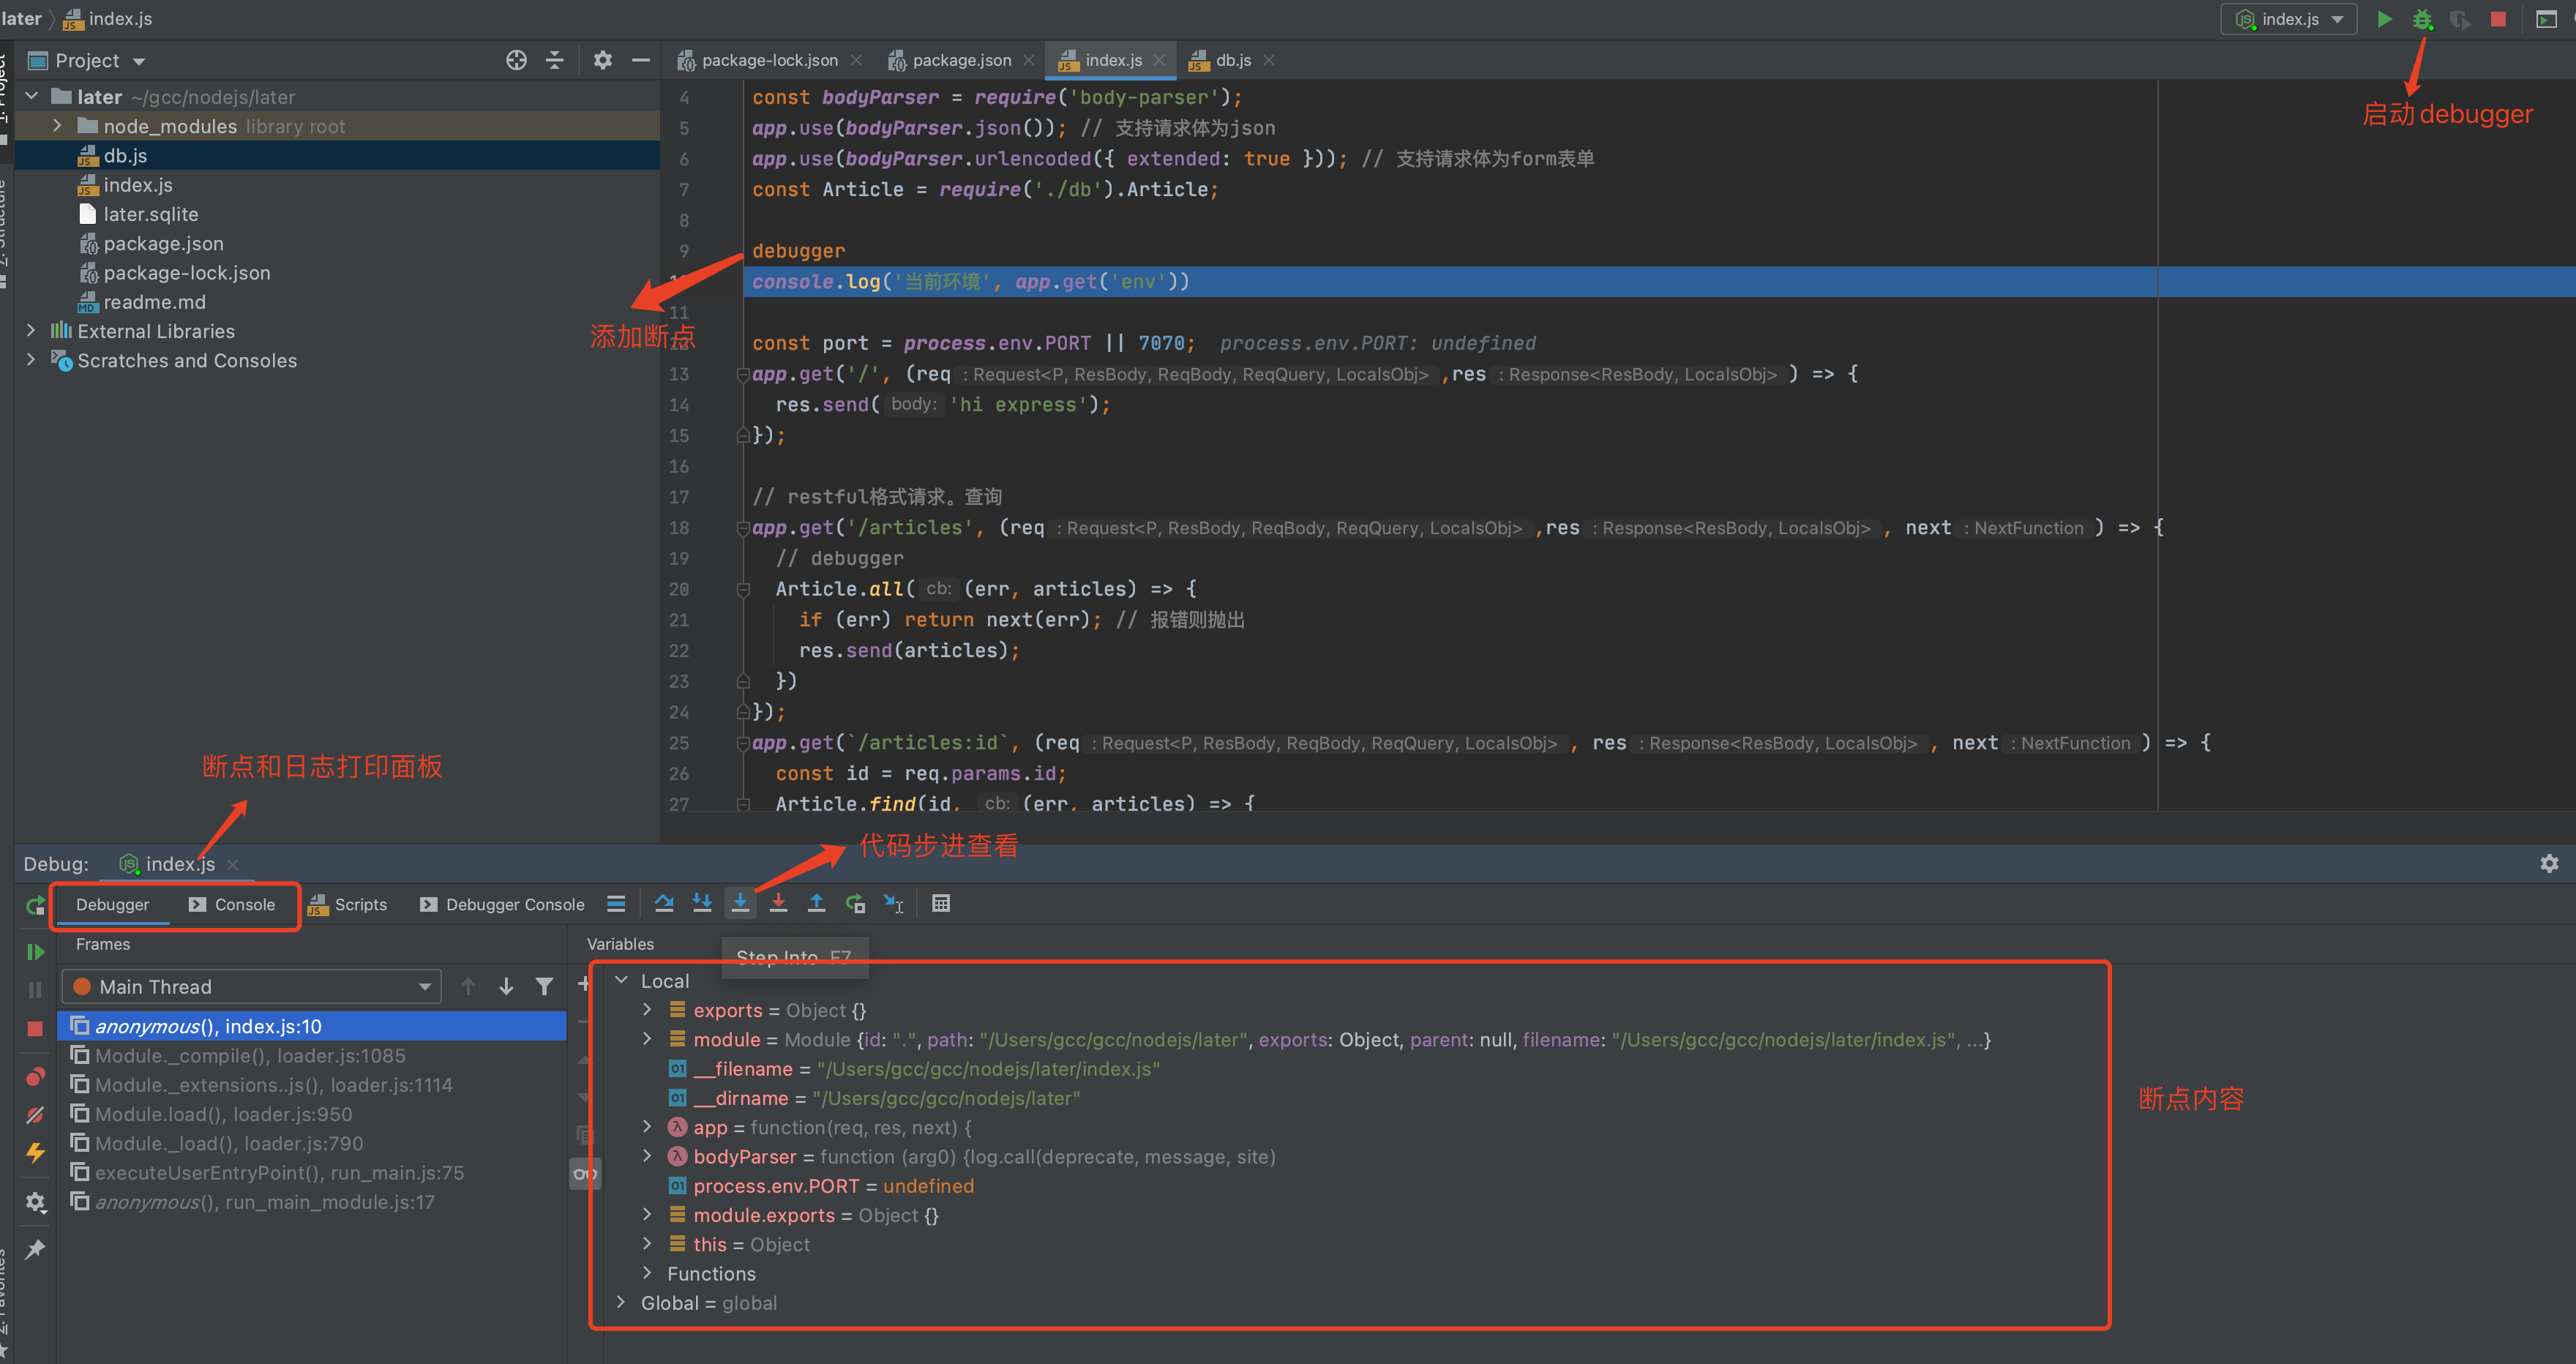Select db.js in the project tree
This screenshot has height=1364, width=2576.
coord(125,155)
